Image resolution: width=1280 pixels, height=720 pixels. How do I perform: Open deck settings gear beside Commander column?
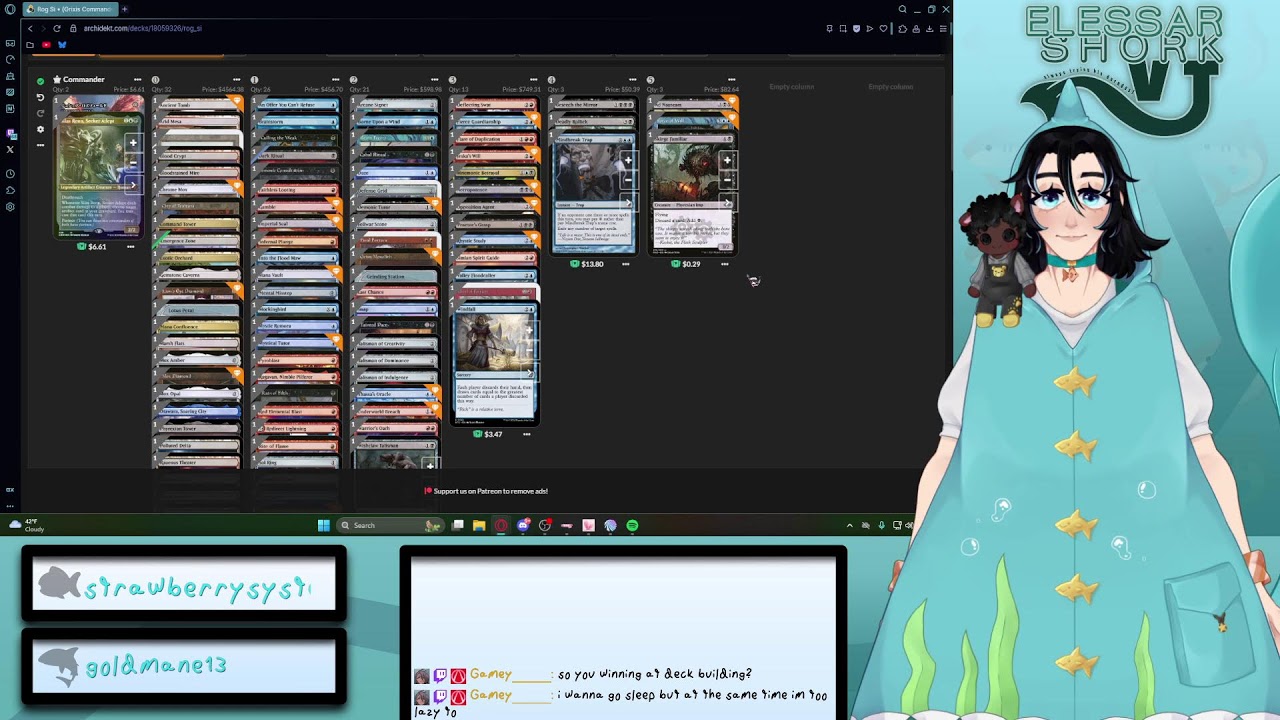pos(40,129)
